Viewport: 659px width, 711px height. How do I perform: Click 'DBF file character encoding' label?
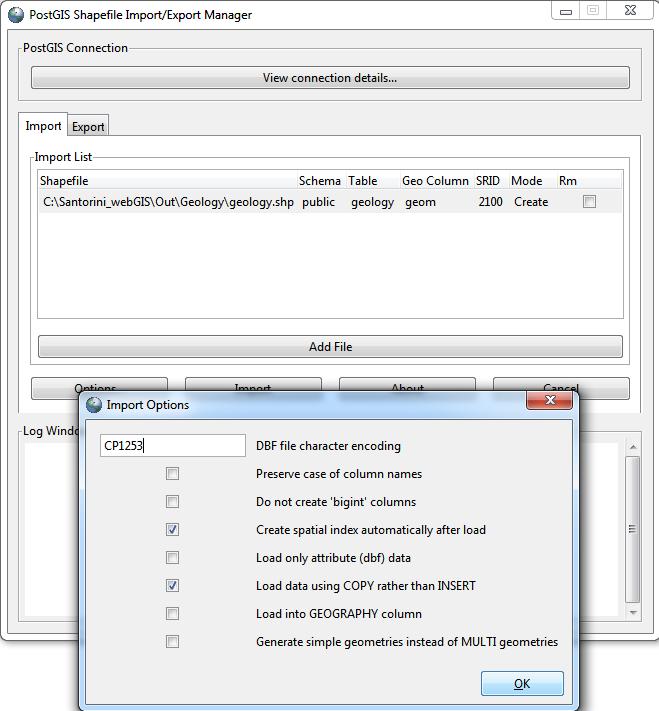coord(328,446)
